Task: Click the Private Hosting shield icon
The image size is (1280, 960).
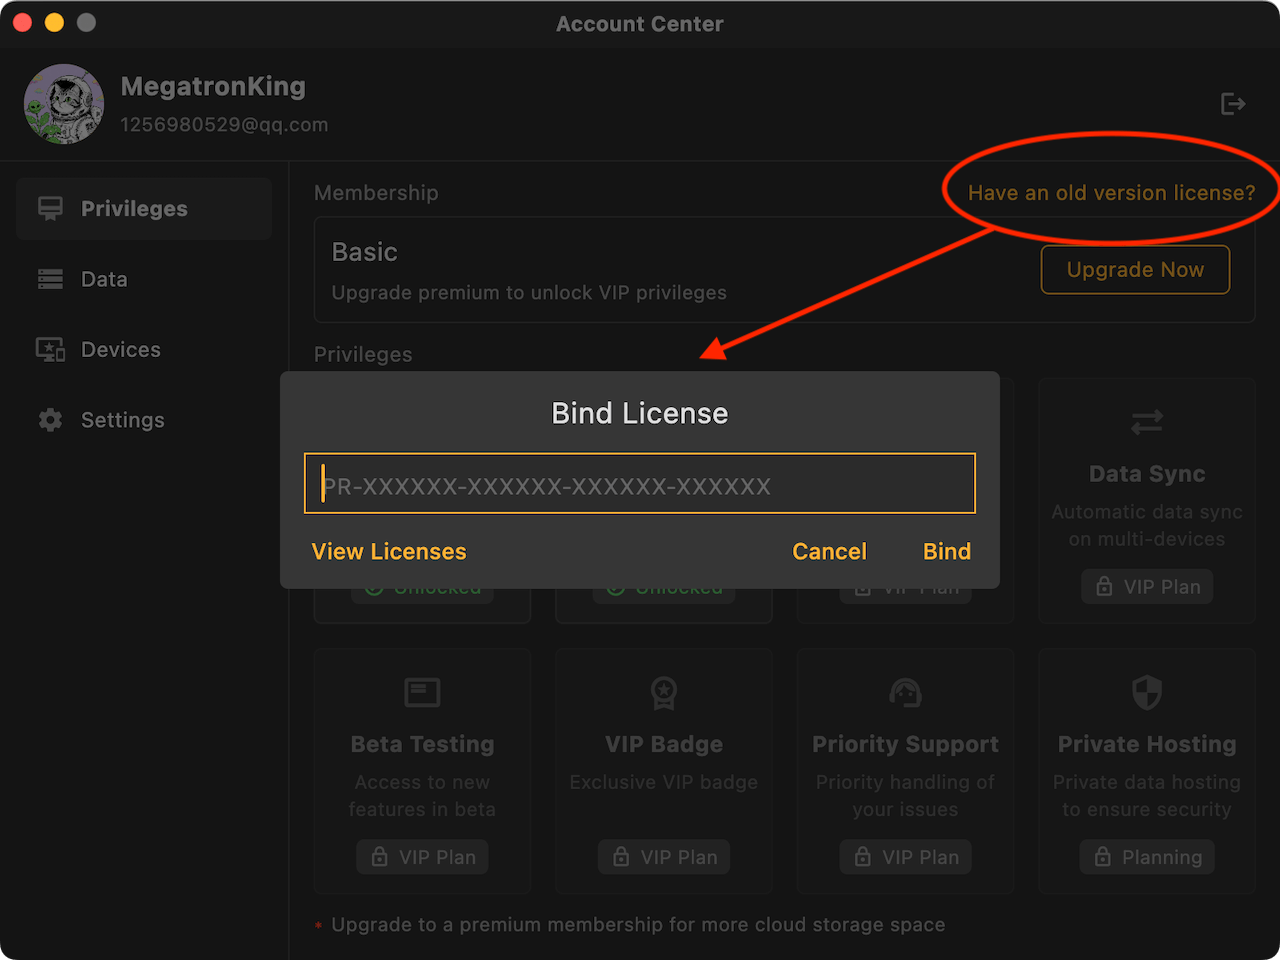Action: click(x=1147, y=692)
